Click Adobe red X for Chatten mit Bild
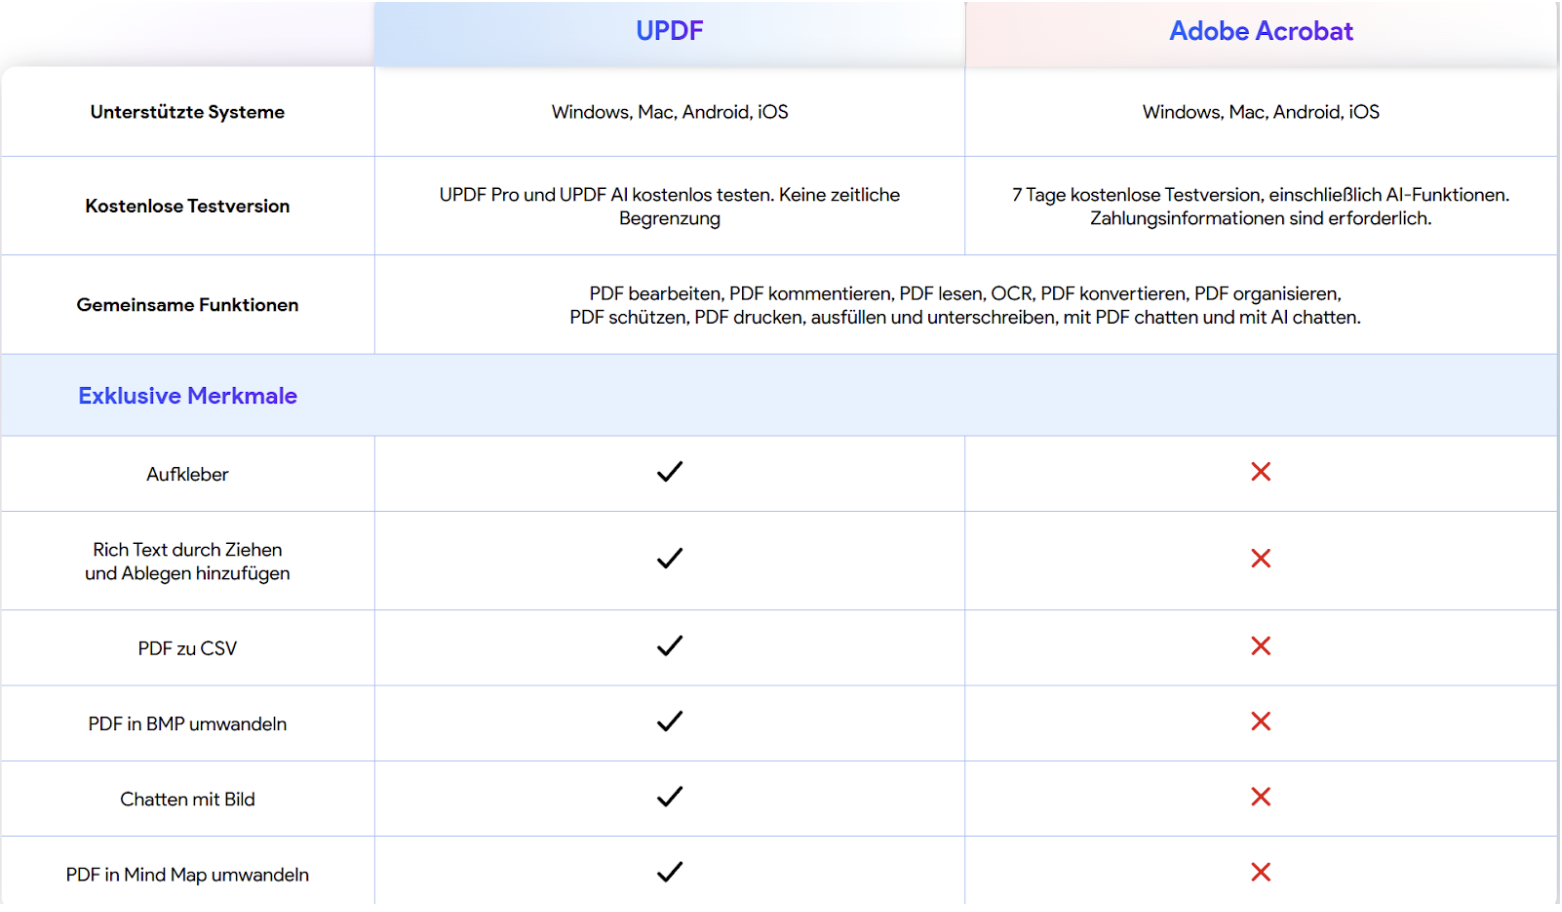 [x=1260, y=797]
